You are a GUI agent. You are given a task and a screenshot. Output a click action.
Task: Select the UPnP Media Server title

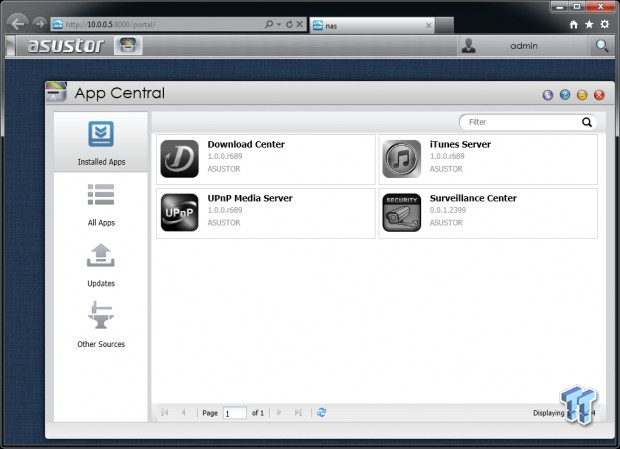(x=250, y=198)
